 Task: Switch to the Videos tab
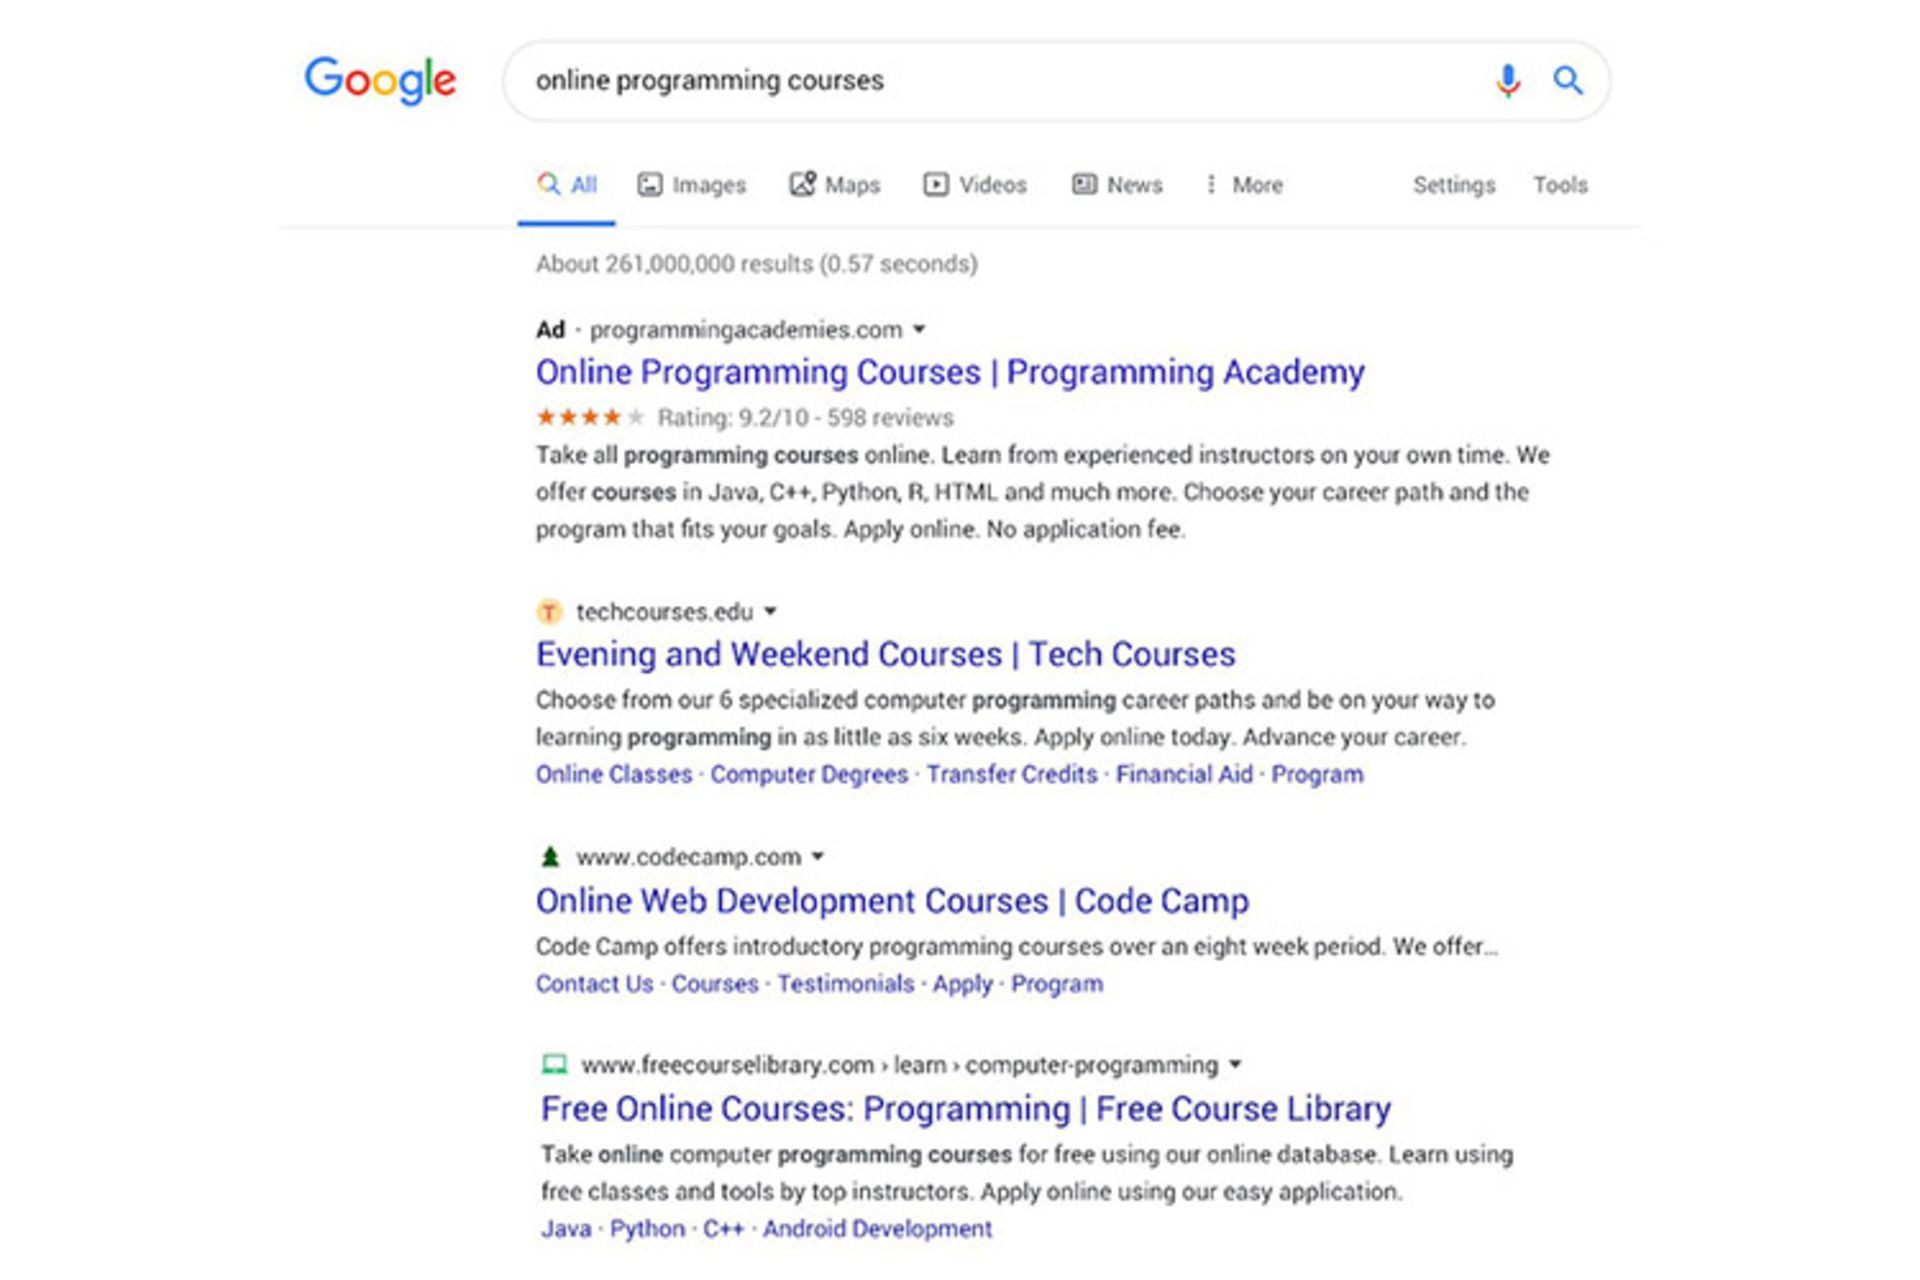point(975,185)
